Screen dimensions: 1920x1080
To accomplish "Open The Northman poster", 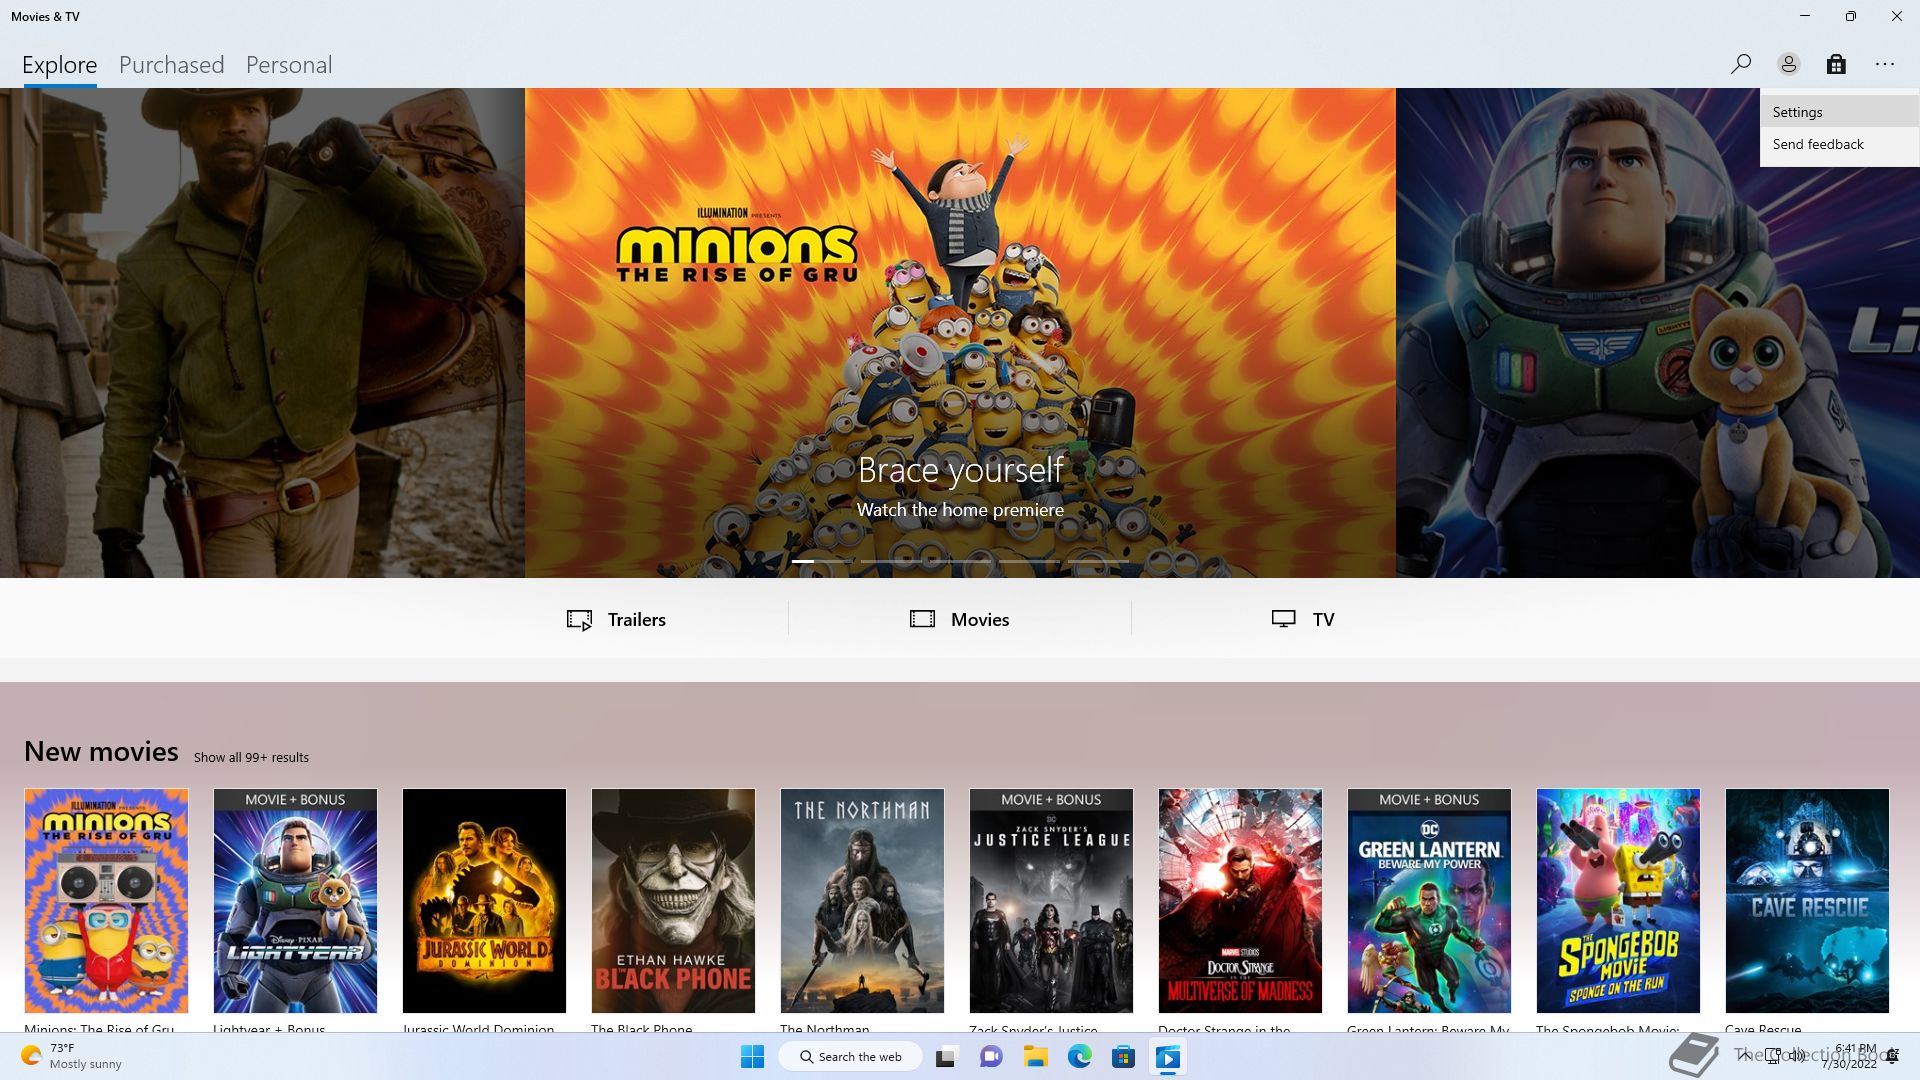I will (x=862, y=900).
